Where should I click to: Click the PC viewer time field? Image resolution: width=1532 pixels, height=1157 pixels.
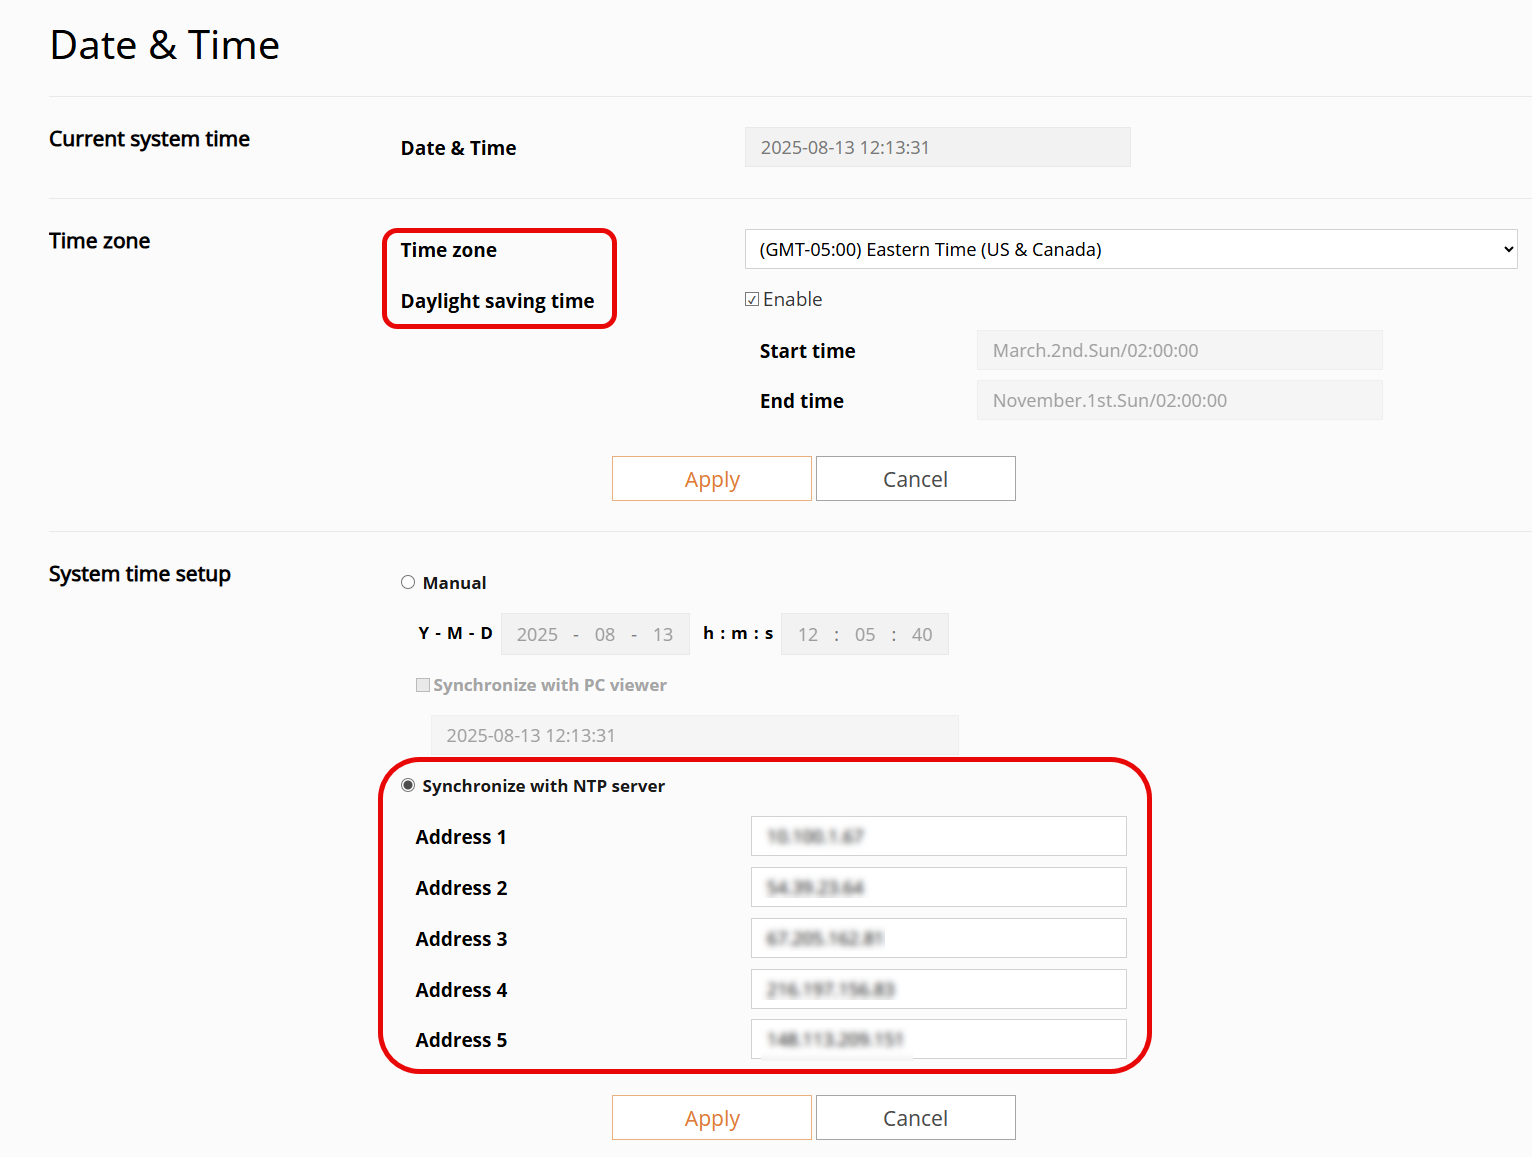(x=694, y=735)
